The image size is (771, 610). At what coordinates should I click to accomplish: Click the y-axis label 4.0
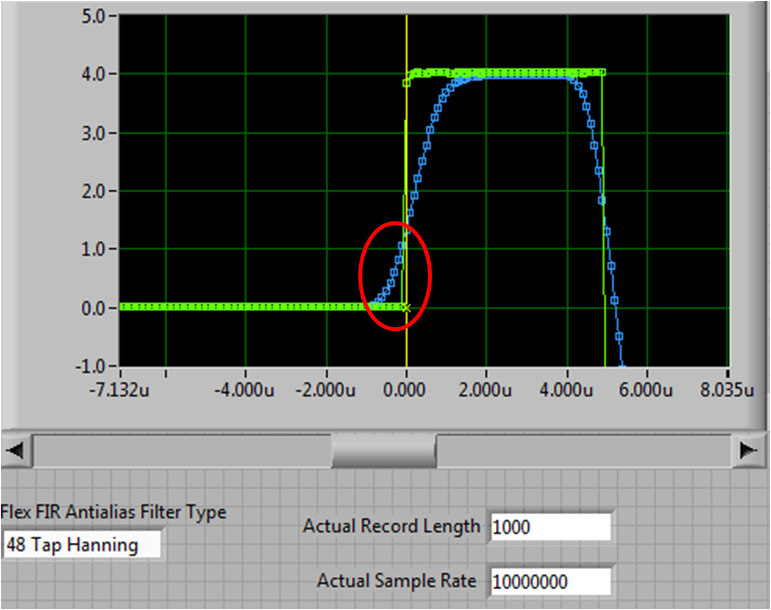pos(94,74)
